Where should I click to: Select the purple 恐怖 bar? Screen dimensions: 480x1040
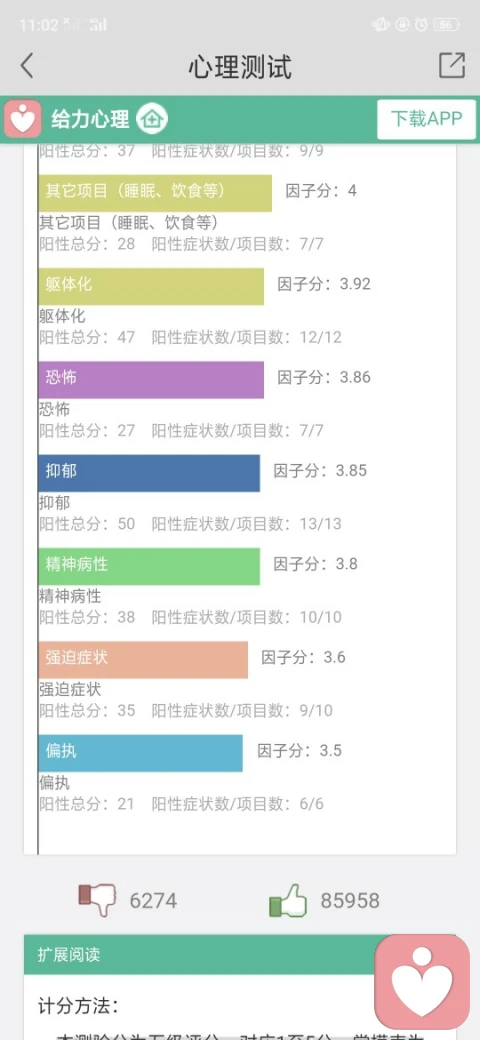[151, 380]
